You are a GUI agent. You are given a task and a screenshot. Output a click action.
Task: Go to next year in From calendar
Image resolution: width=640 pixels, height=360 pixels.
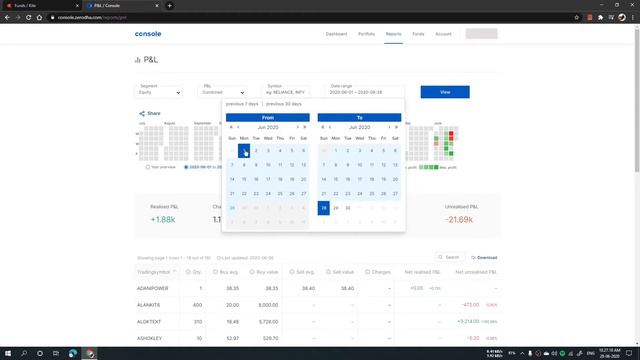click(x=304, y=127)
